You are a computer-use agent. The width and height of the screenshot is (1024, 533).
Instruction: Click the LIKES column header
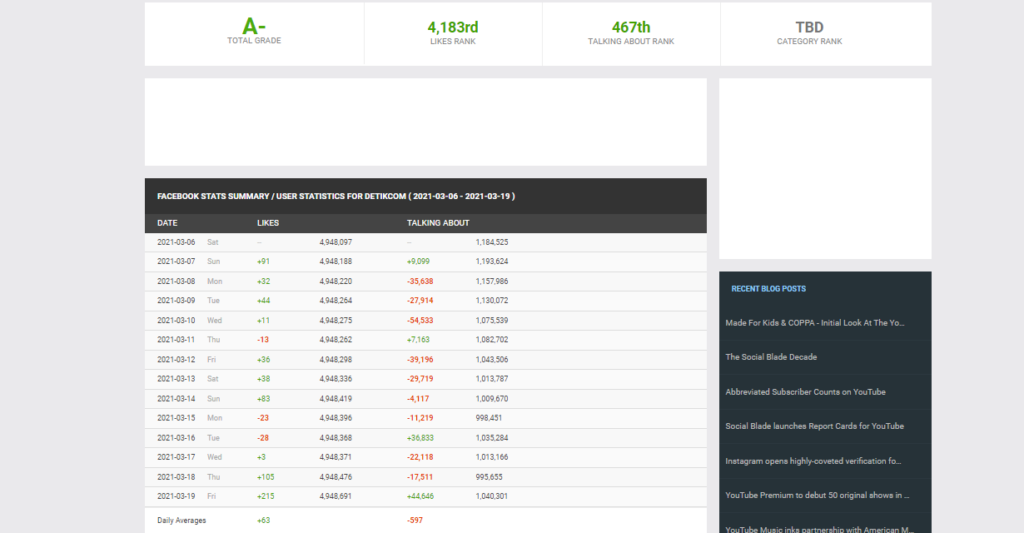point(268,223)
